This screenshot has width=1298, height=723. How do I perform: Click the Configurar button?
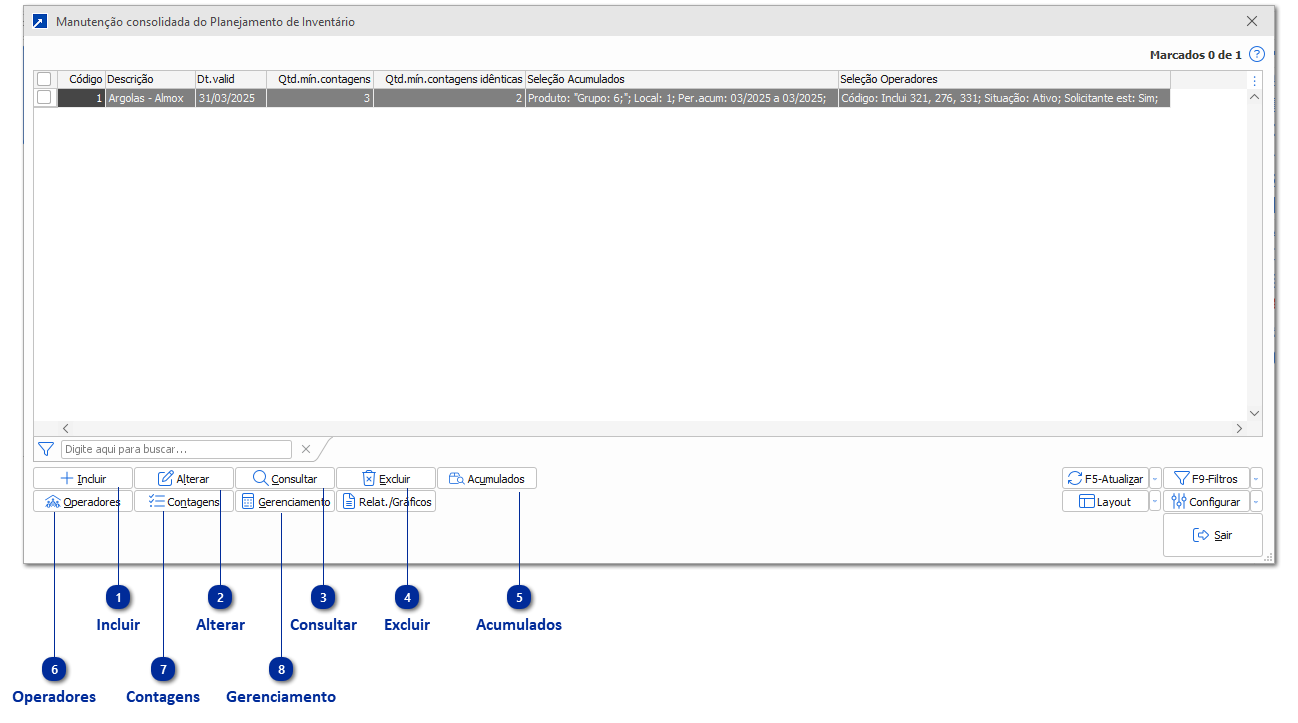click(1206, 501)
